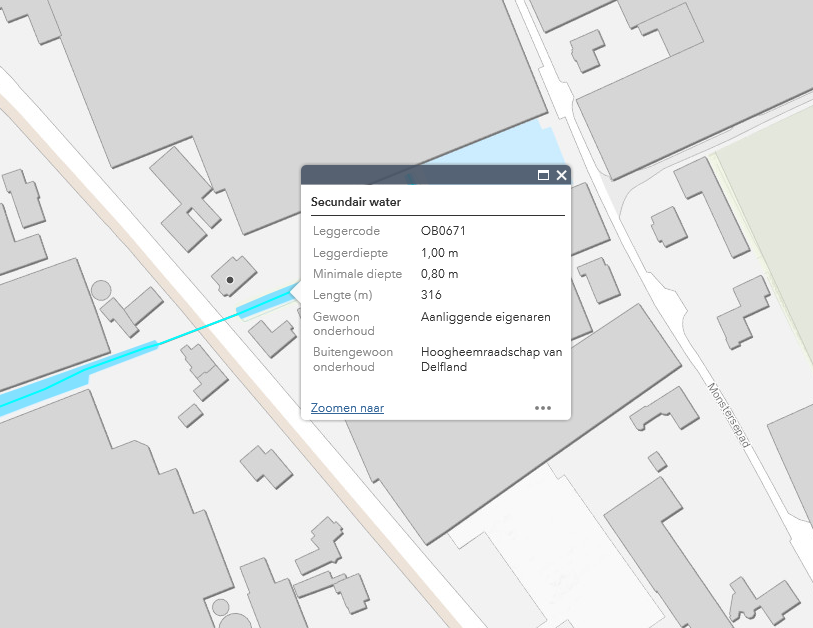
Task: Click the Minimale diepte field label
Action: pyautogui.click(x=358, y=274)
